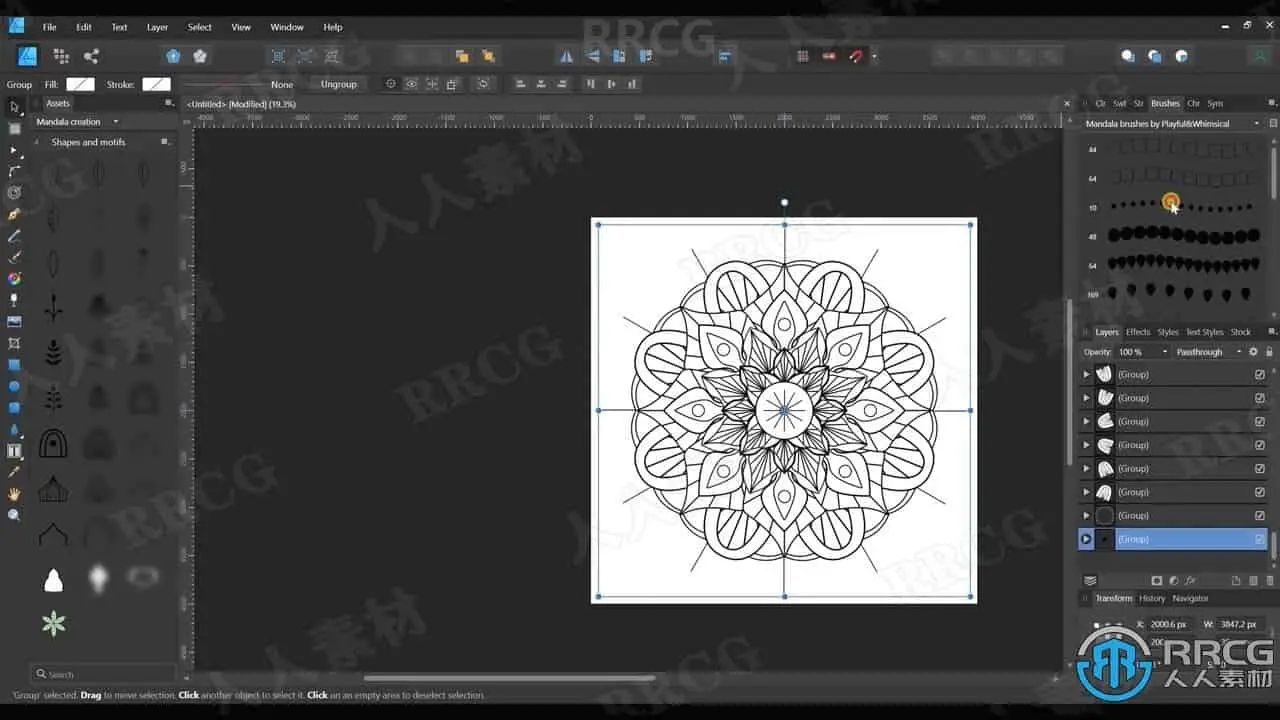Image resolution: width=1280 pixels, height=720 pixels.
Task: Select the View hand tool
Action: [x=14, y=494]
